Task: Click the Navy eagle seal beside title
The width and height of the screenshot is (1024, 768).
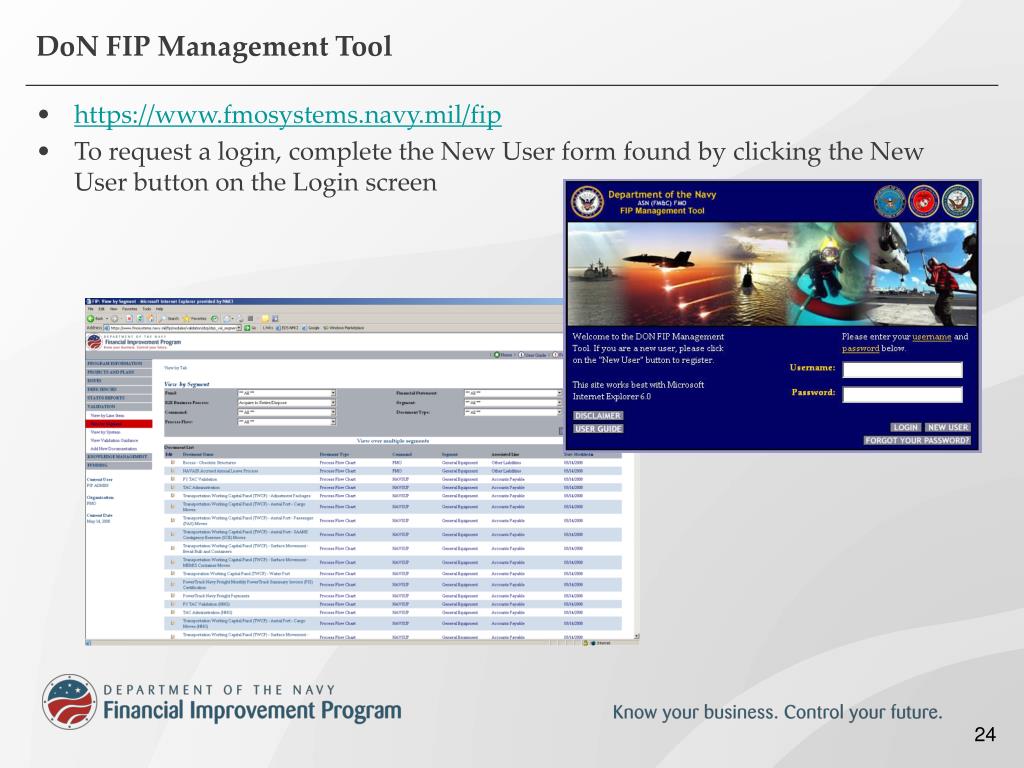Action: click(x=587, y=201)
